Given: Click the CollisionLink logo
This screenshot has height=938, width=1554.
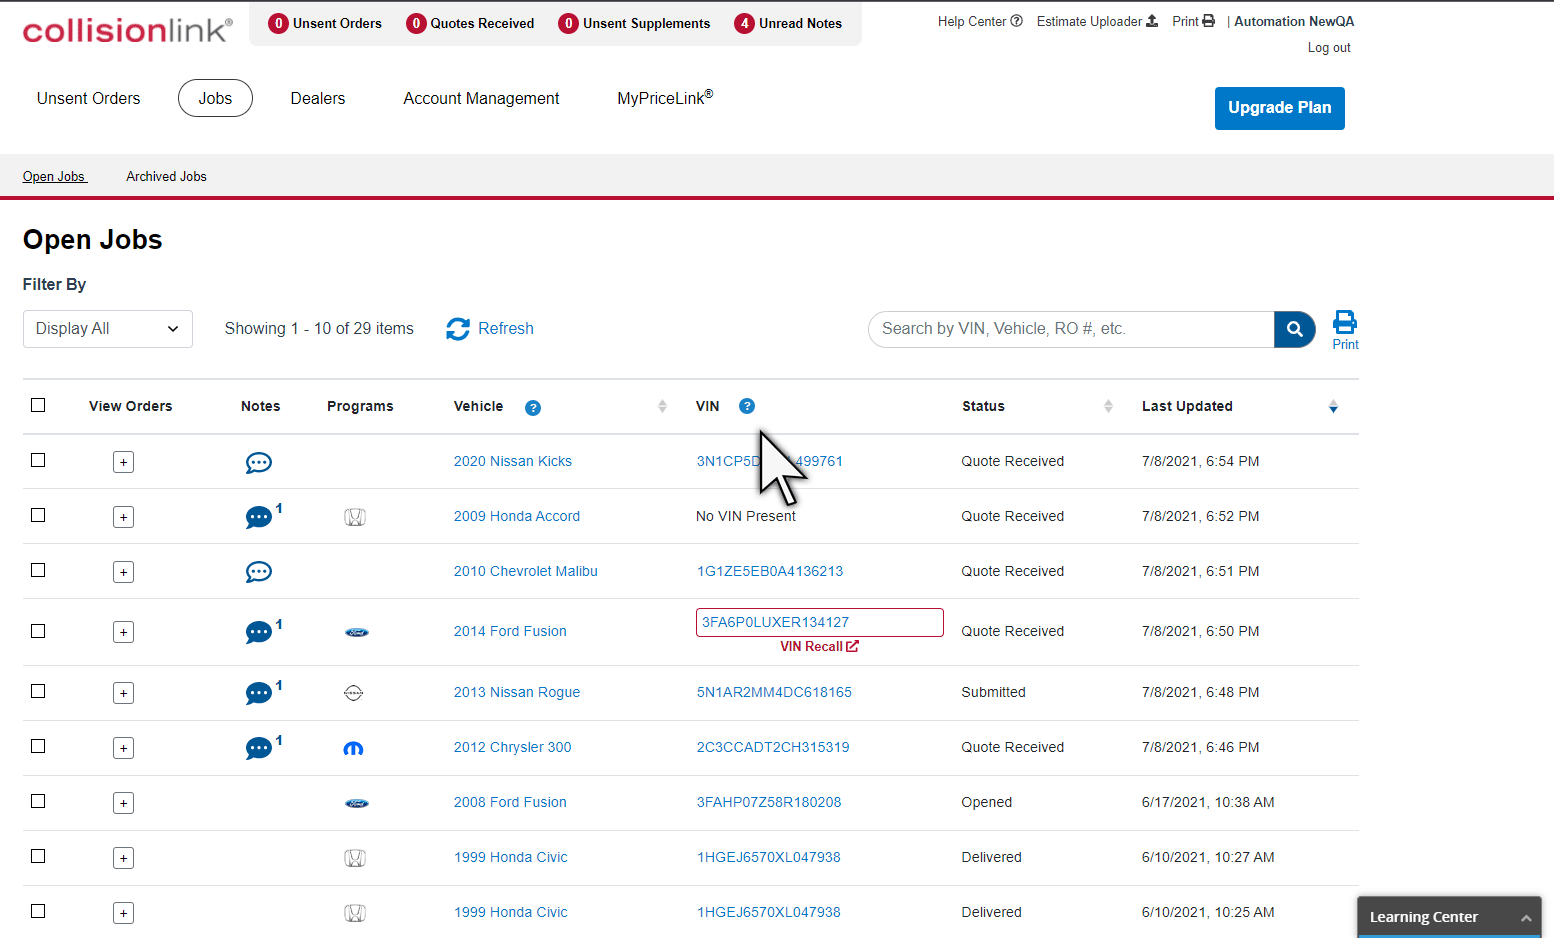Looking at the screenshot, I should (x=128, y=30).
